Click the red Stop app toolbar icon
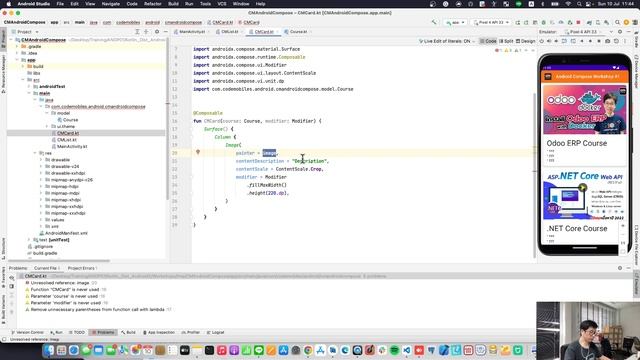 click(x=578, y=22)
